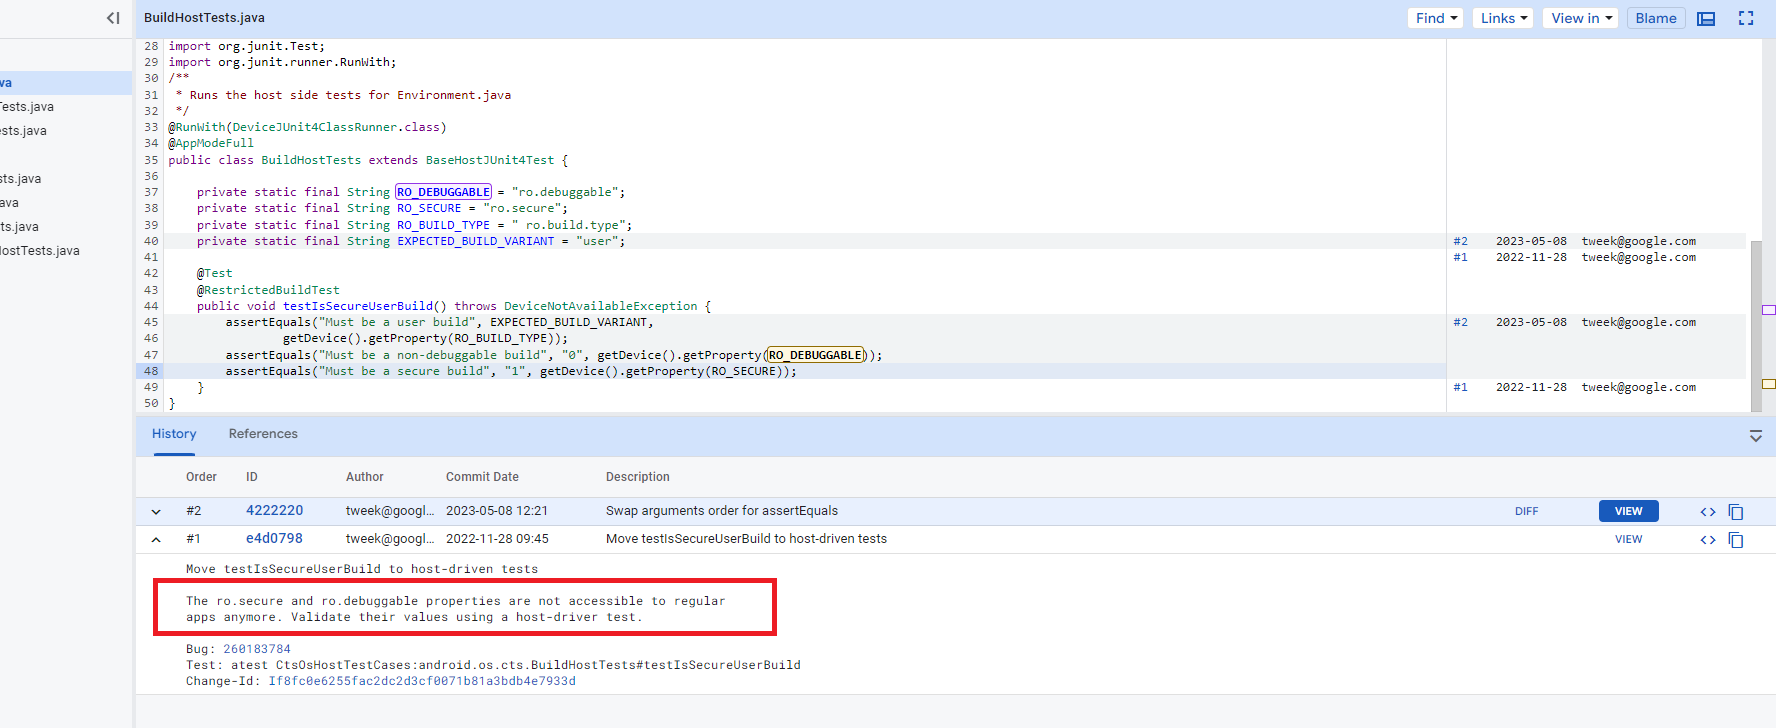Toggle the bottom panel layout icon
The width and height of the screenshot is (1779, 728).
tap(1706, 18)
